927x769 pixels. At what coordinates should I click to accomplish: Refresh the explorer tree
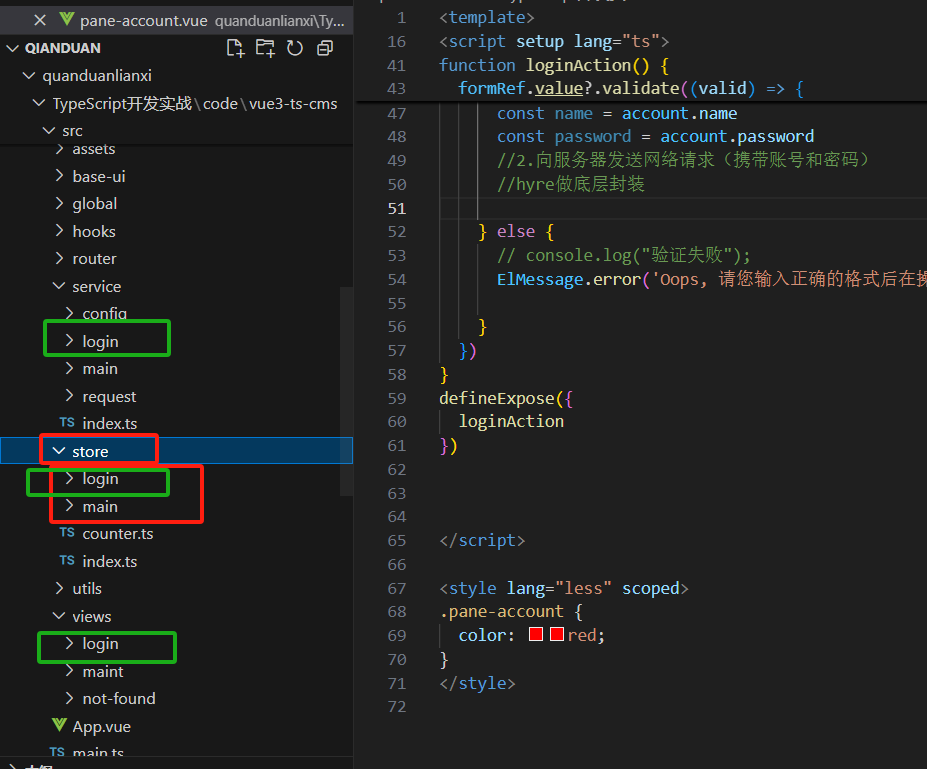pyautogui.click(x=294, y=48)
